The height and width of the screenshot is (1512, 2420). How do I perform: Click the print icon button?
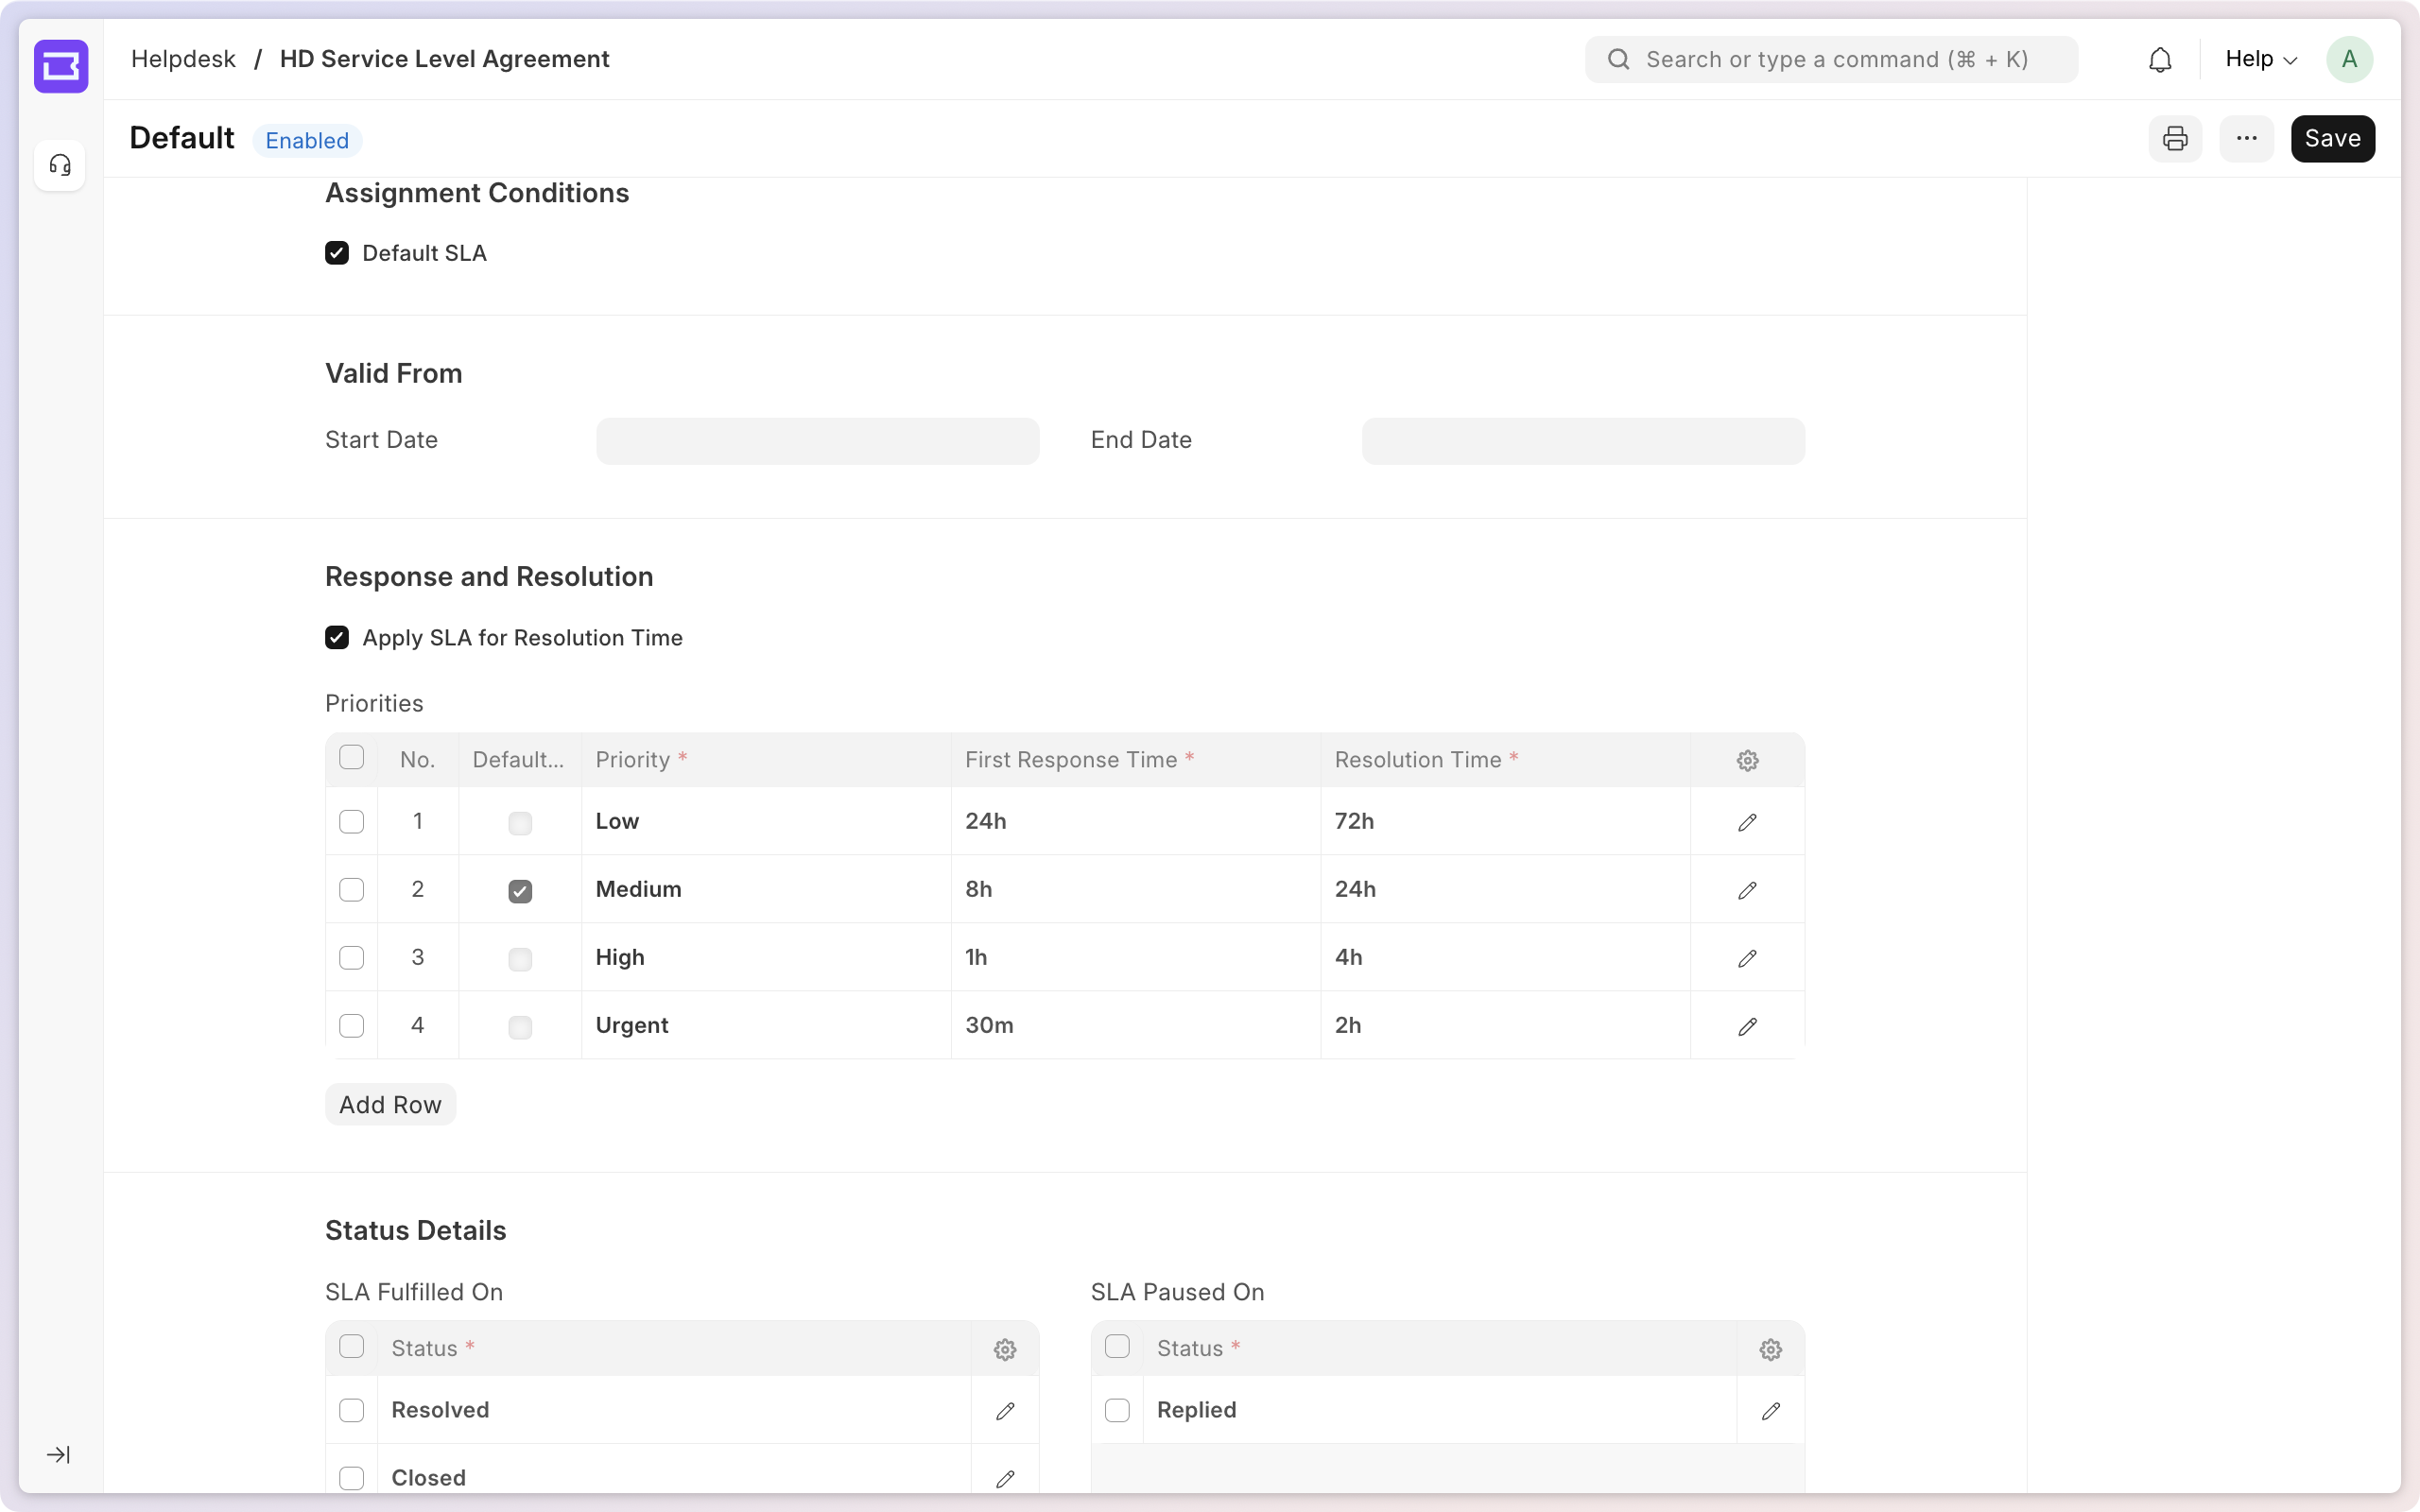(2175, 139)
